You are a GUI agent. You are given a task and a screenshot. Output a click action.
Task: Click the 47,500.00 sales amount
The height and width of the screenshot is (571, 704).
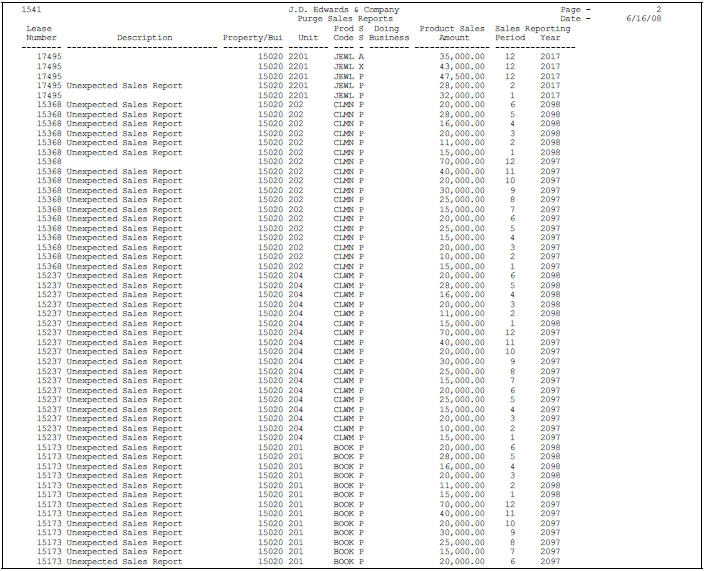click(462, 76)
